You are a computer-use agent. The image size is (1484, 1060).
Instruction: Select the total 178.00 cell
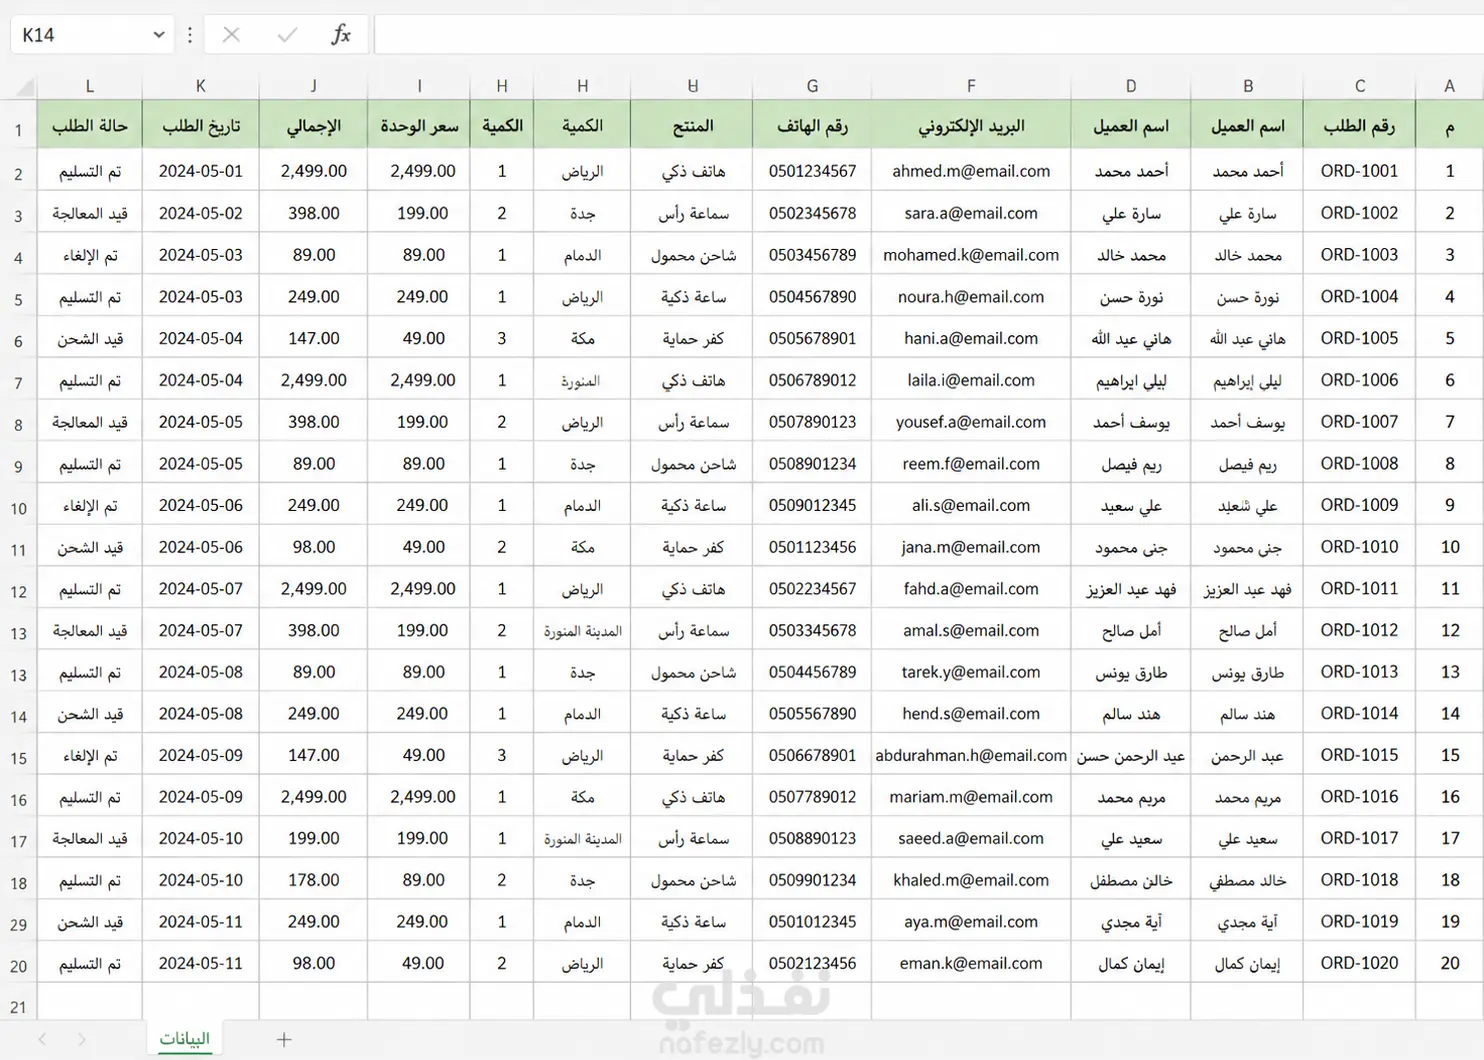[313, 880]
